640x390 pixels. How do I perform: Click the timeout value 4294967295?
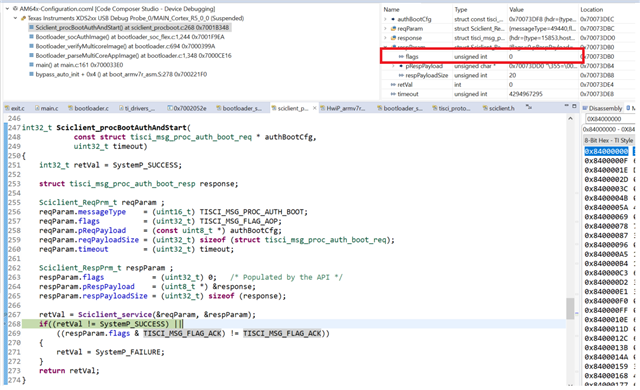tap(526, 94)
